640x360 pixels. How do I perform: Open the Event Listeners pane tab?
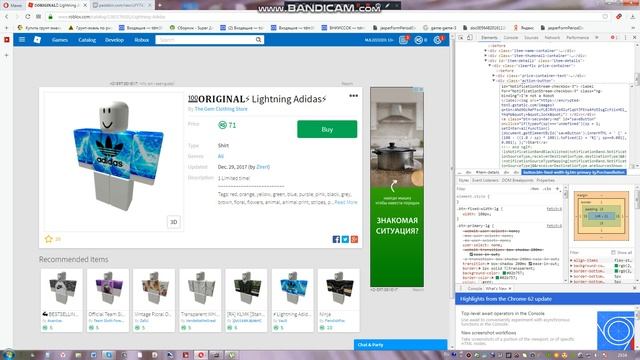click(485, 180)
